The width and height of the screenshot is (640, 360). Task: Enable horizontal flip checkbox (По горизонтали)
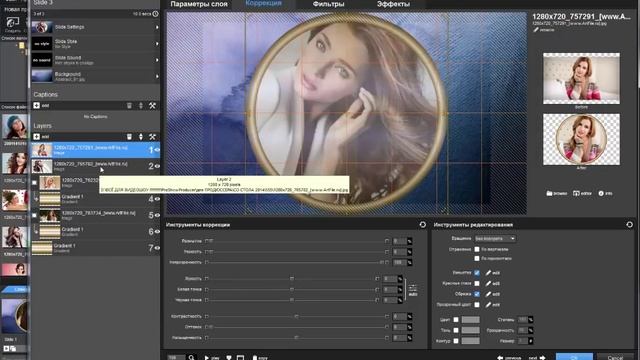[x=477, y=258]
